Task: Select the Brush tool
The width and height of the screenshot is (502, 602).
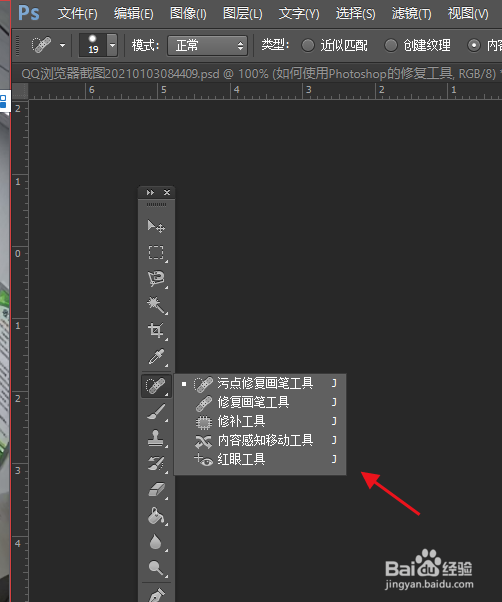Action: [x=156, y=412]
